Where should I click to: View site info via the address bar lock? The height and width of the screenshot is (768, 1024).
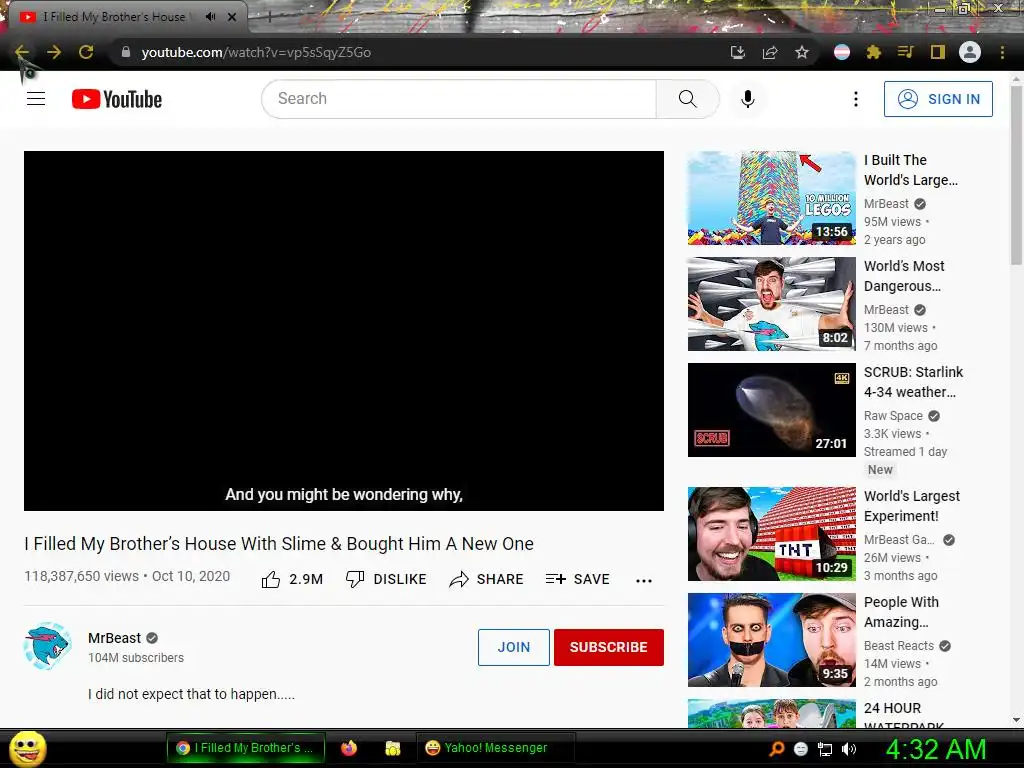pyautogui.click(x=126, y=52)
